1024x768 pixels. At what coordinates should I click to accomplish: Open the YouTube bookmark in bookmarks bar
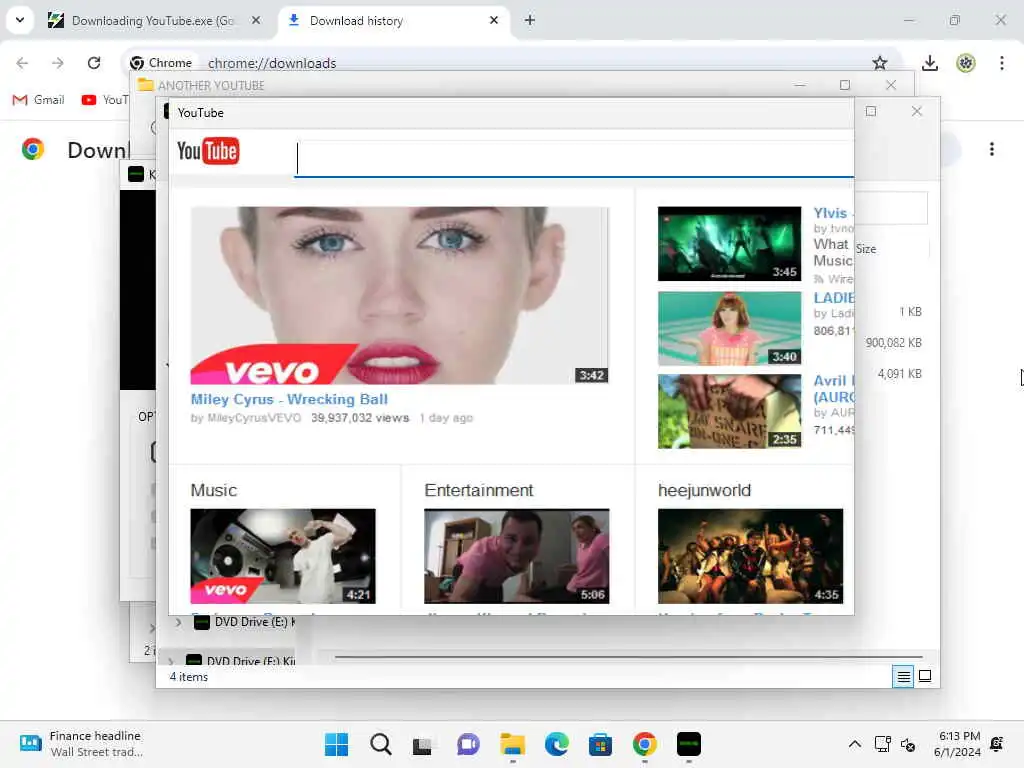[104, 100]
